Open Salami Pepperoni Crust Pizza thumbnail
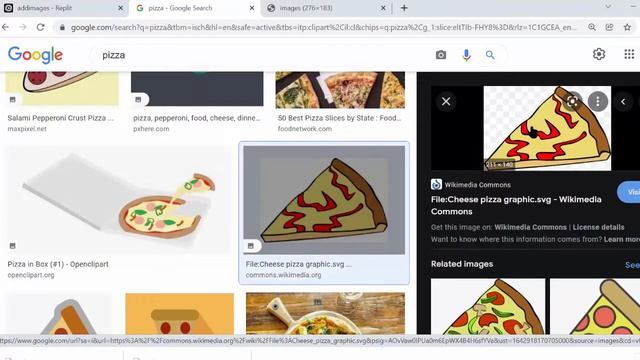Screen dimensions: 640x360 point(62,89)
